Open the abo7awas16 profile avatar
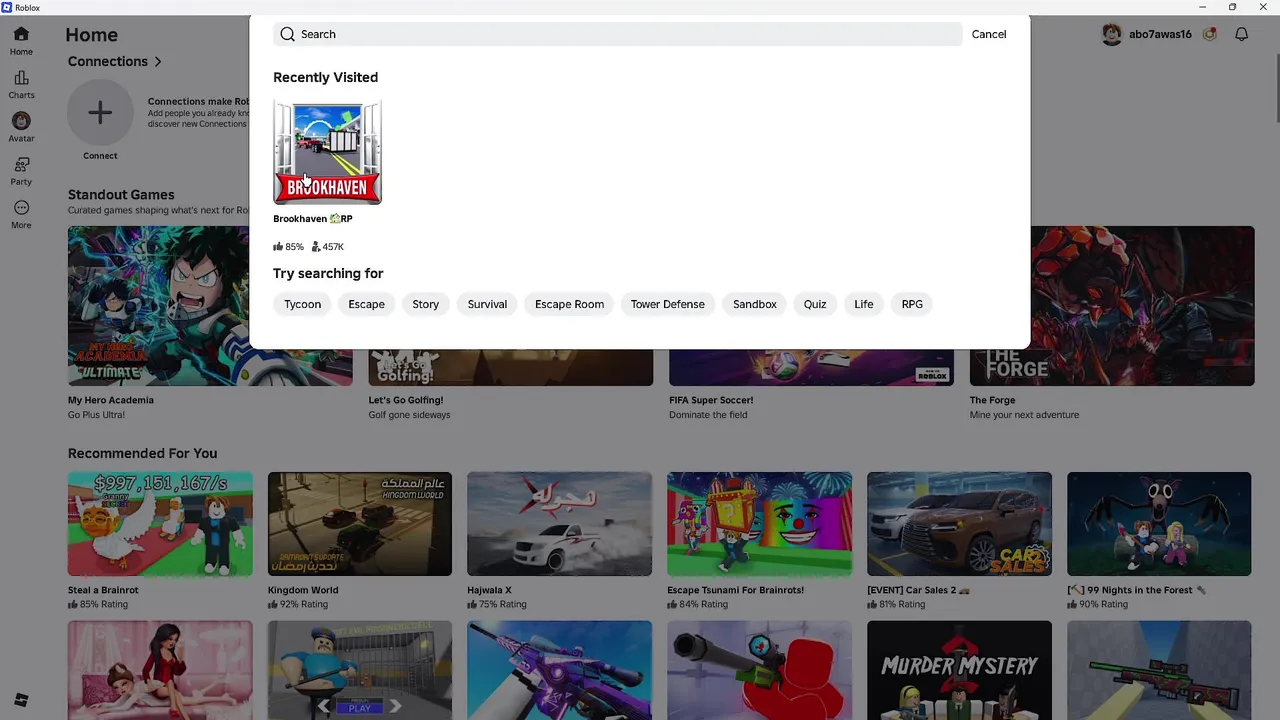 click(1112, 34)
